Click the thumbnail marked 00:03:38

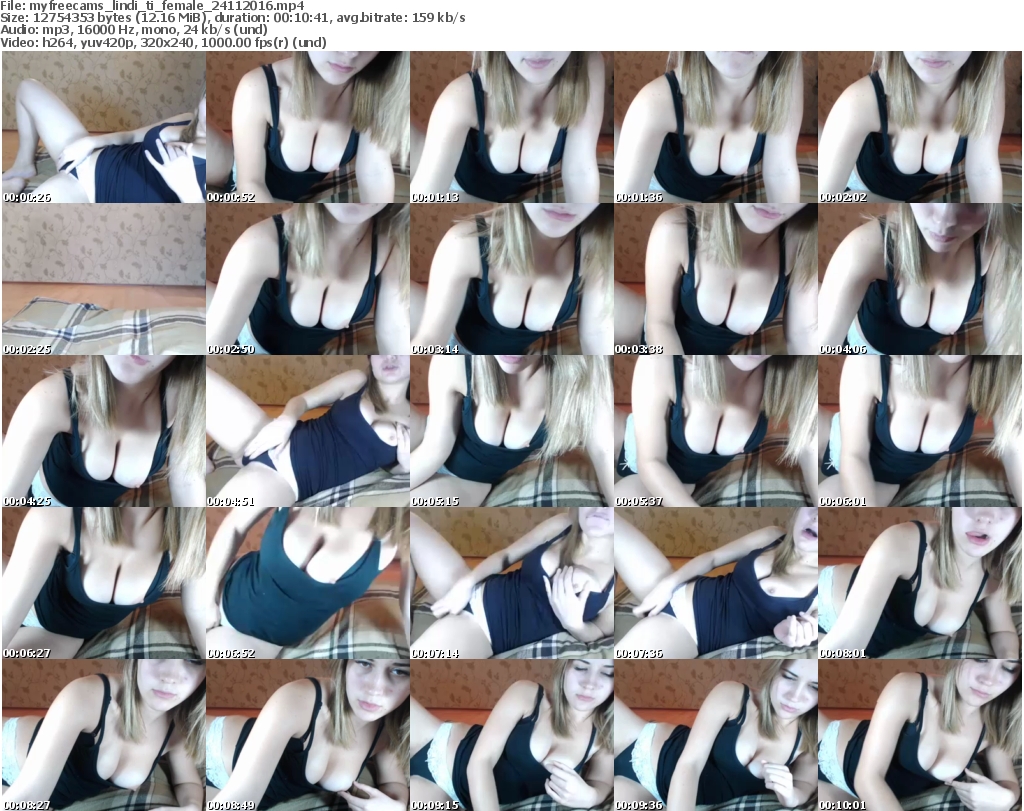715,279
